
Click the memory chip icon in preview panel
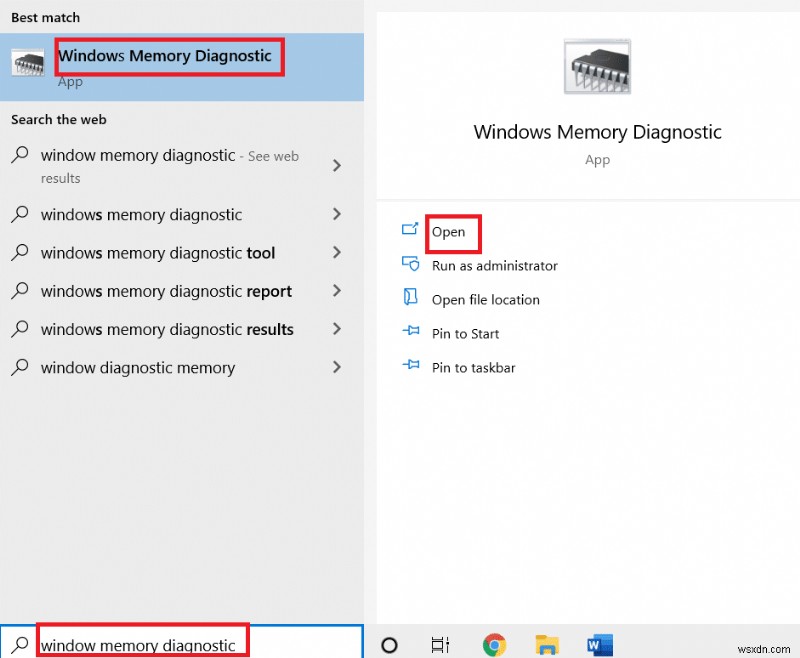click(x=597, y=65)
